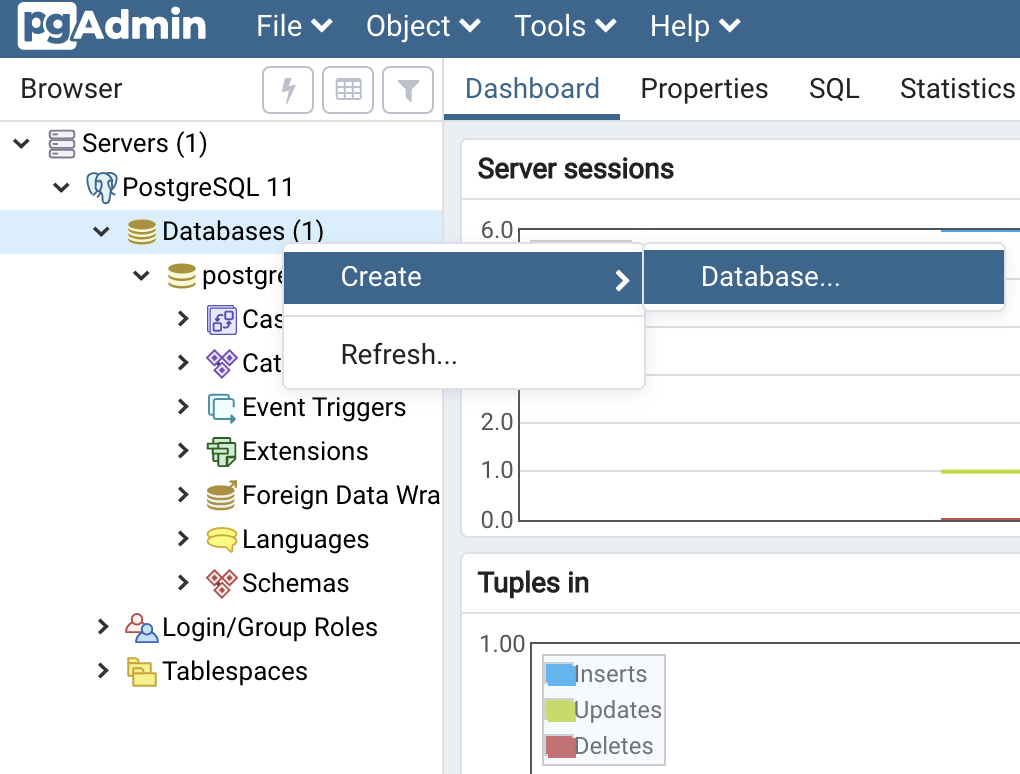The width and height of the screenshot is (1020, 774).
Task: Expand the Tablespaces tree node
Action: [x=103, y=671]
